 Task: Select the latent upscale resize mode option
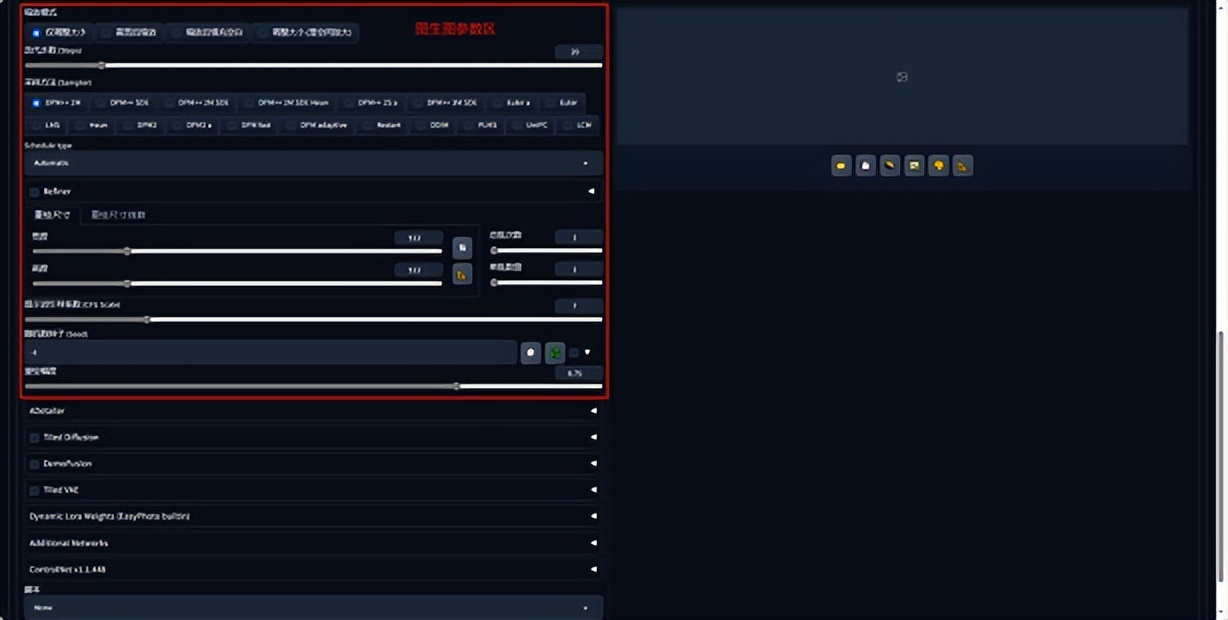tap(305, 32)
